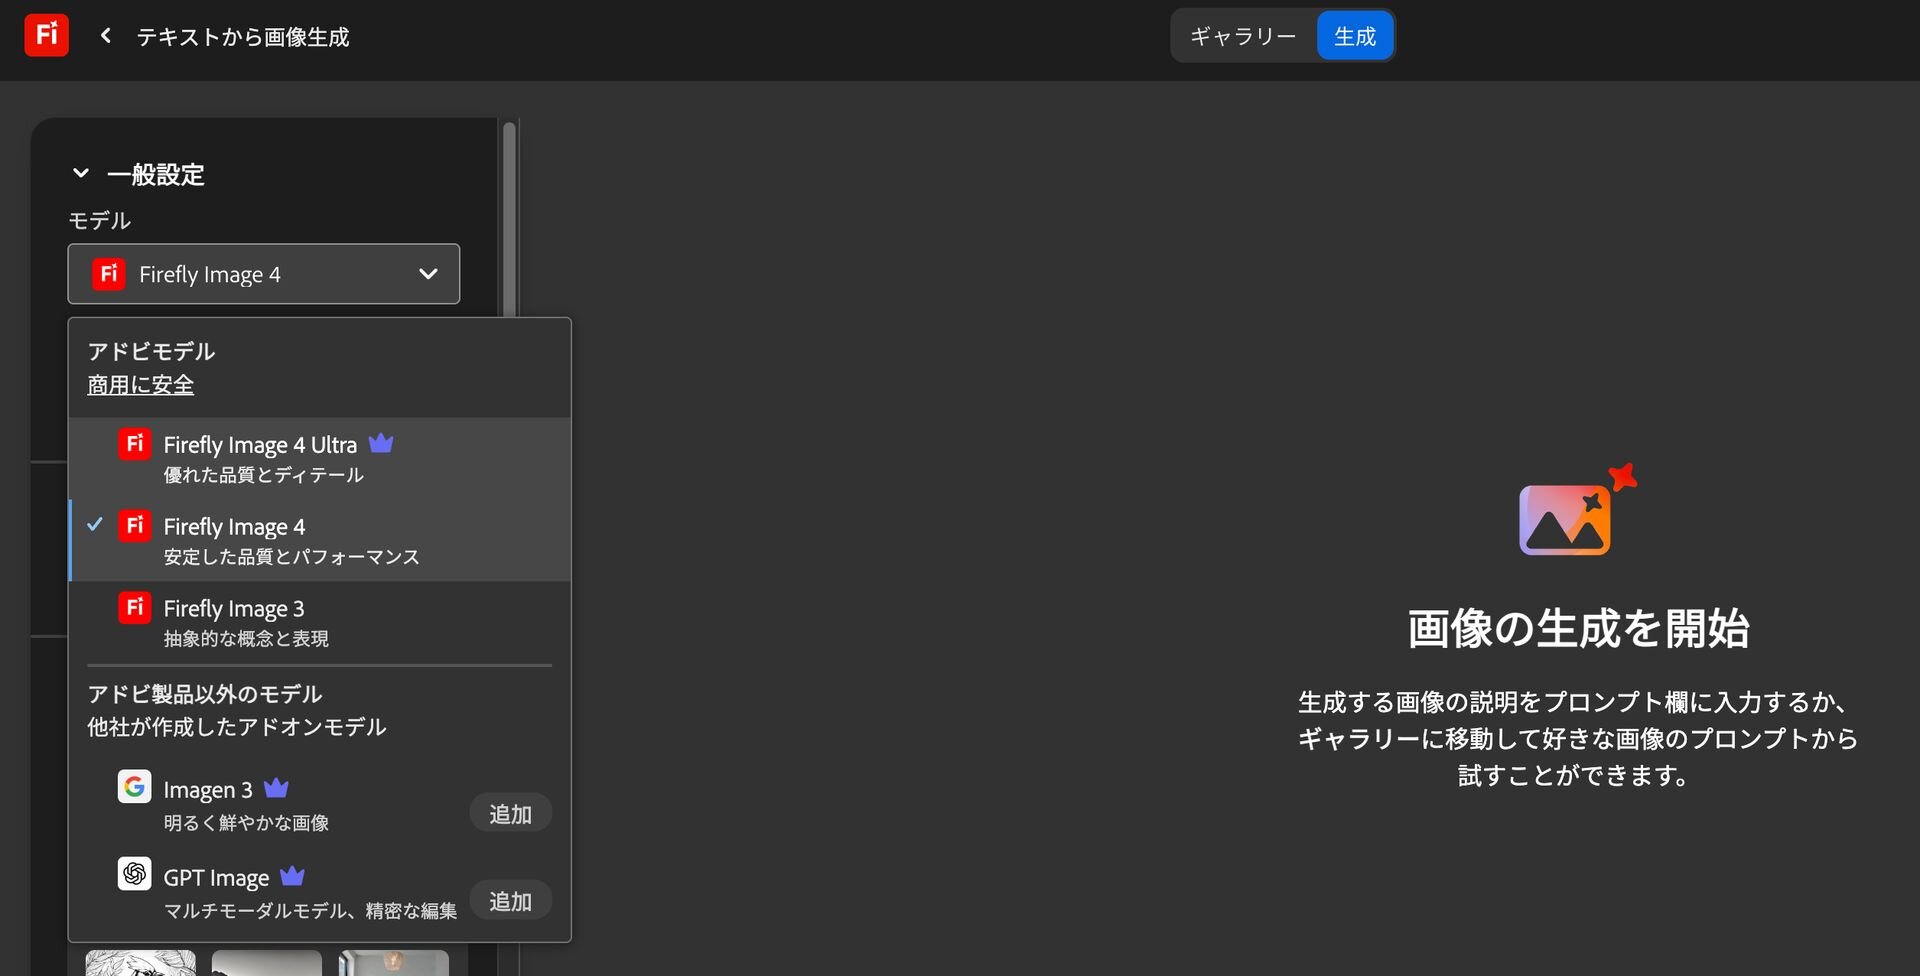Image resolution: width=1920 pixels, height=976 pixels.
Task: Click the OpenAI icon for GPT Image
Action: point(134,874)
